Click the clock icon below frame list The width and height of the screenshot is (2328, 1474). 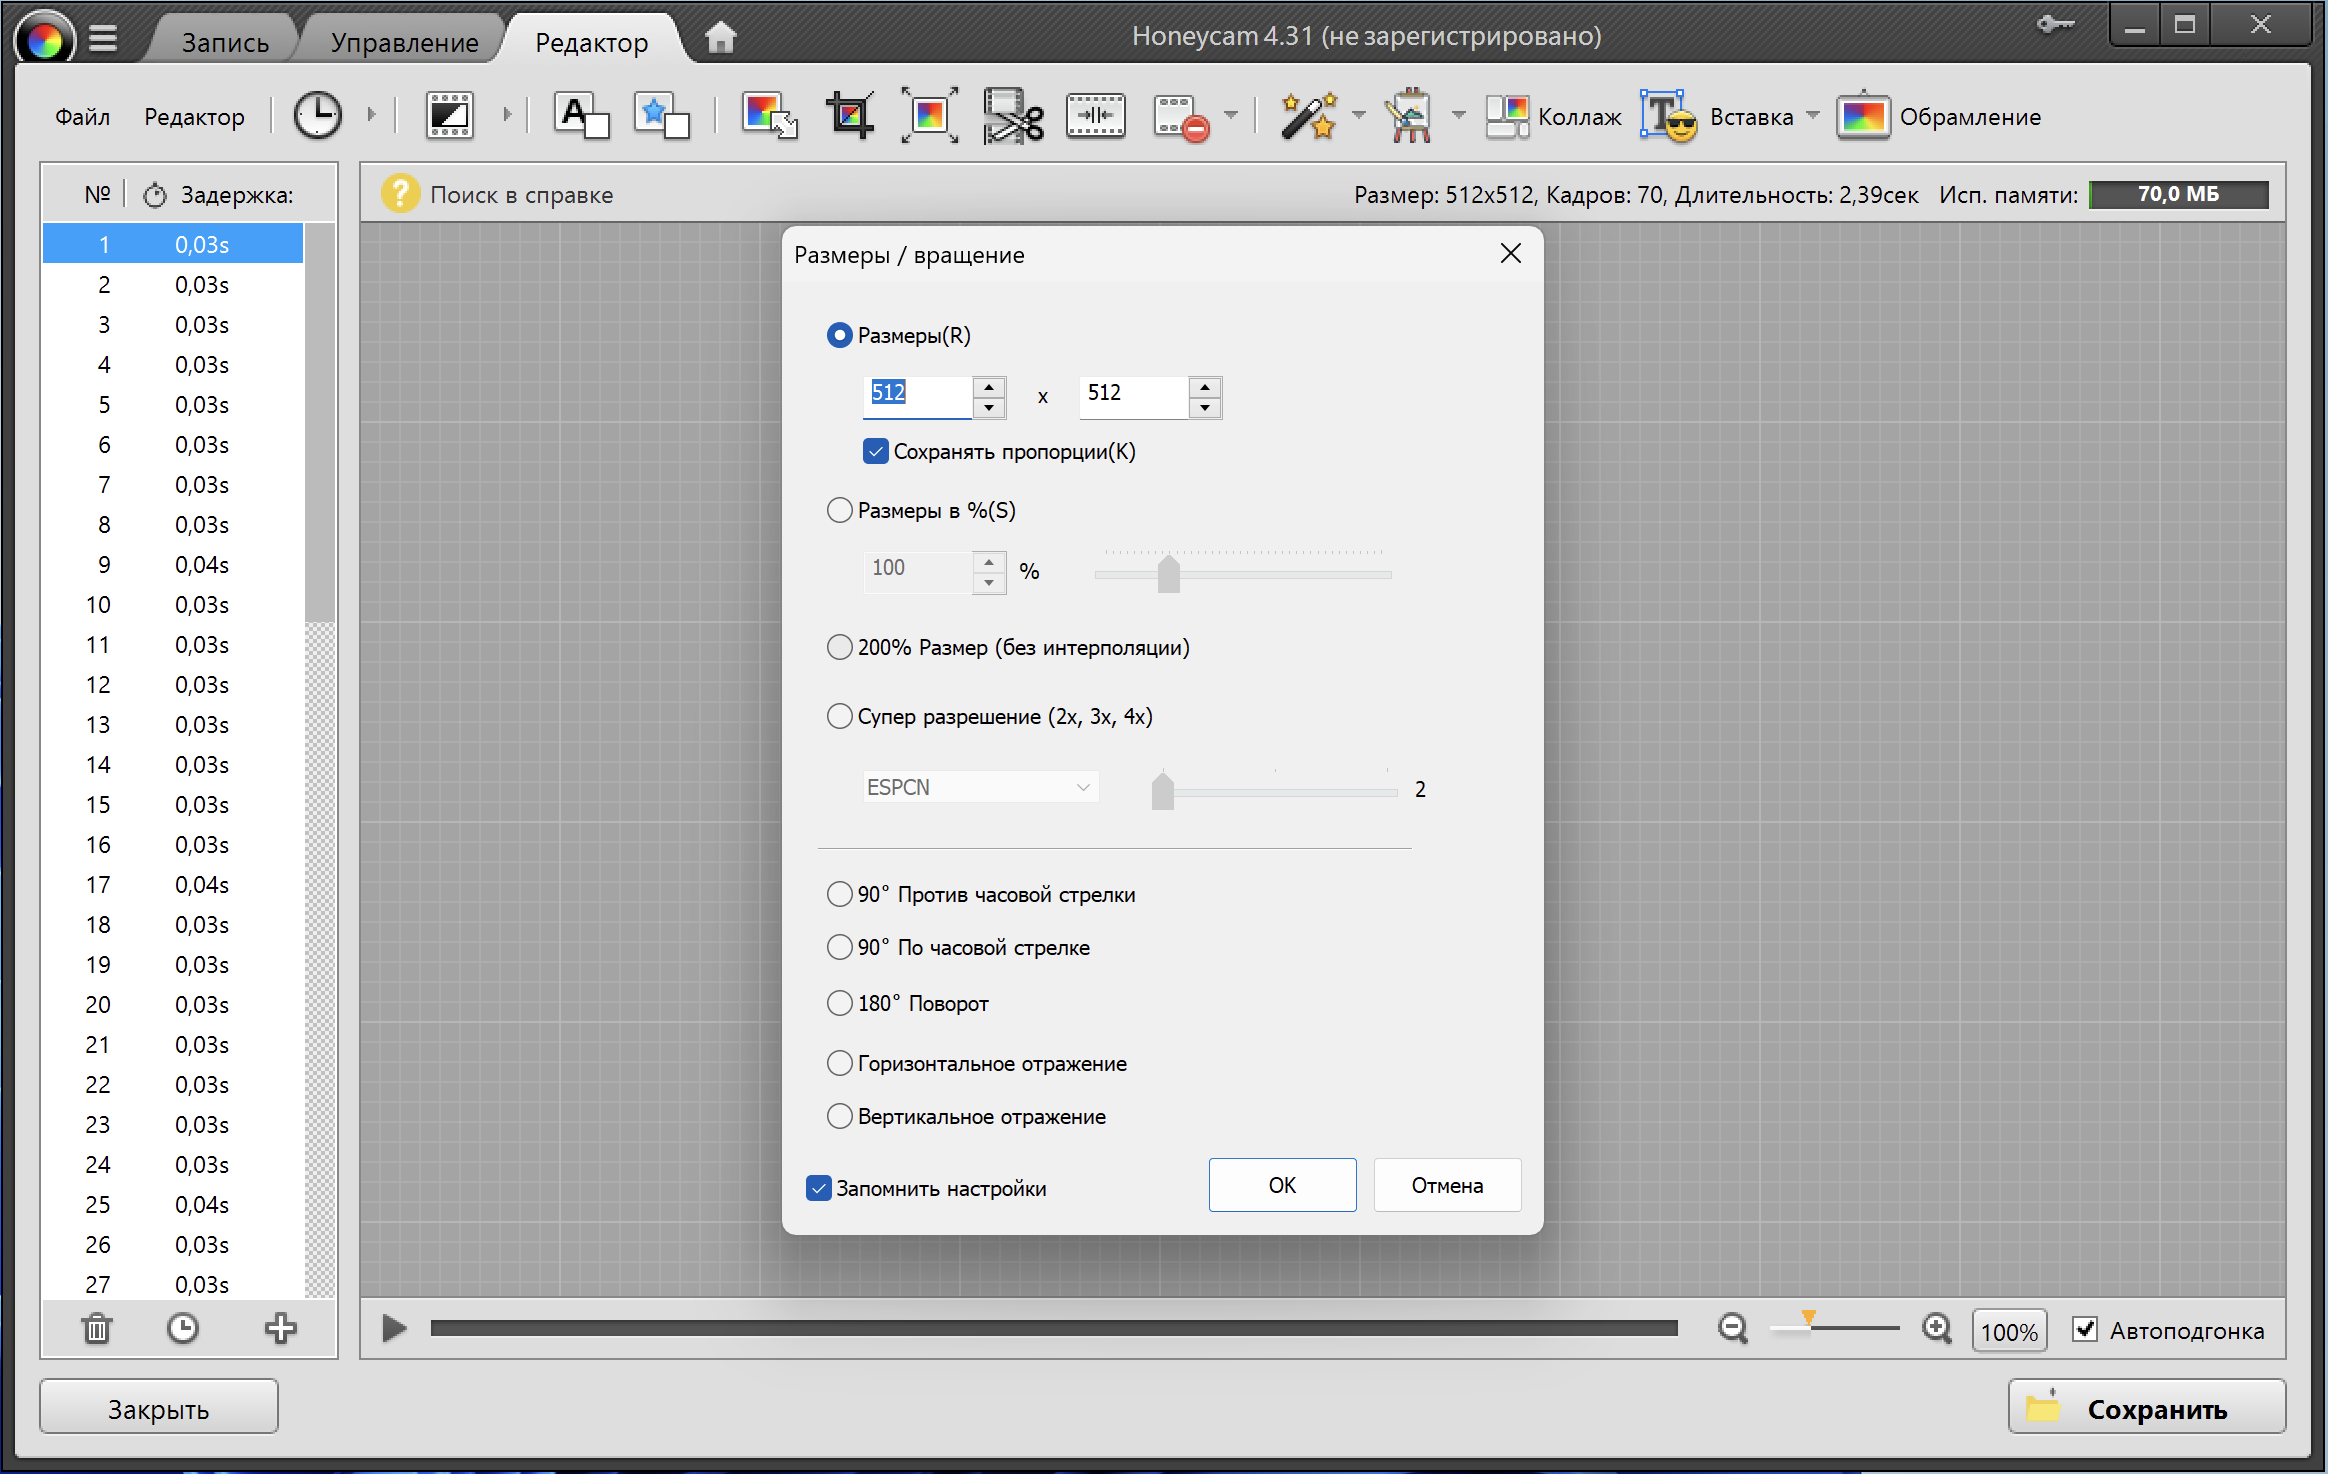pyautogui.click(x=182, y=1329)
